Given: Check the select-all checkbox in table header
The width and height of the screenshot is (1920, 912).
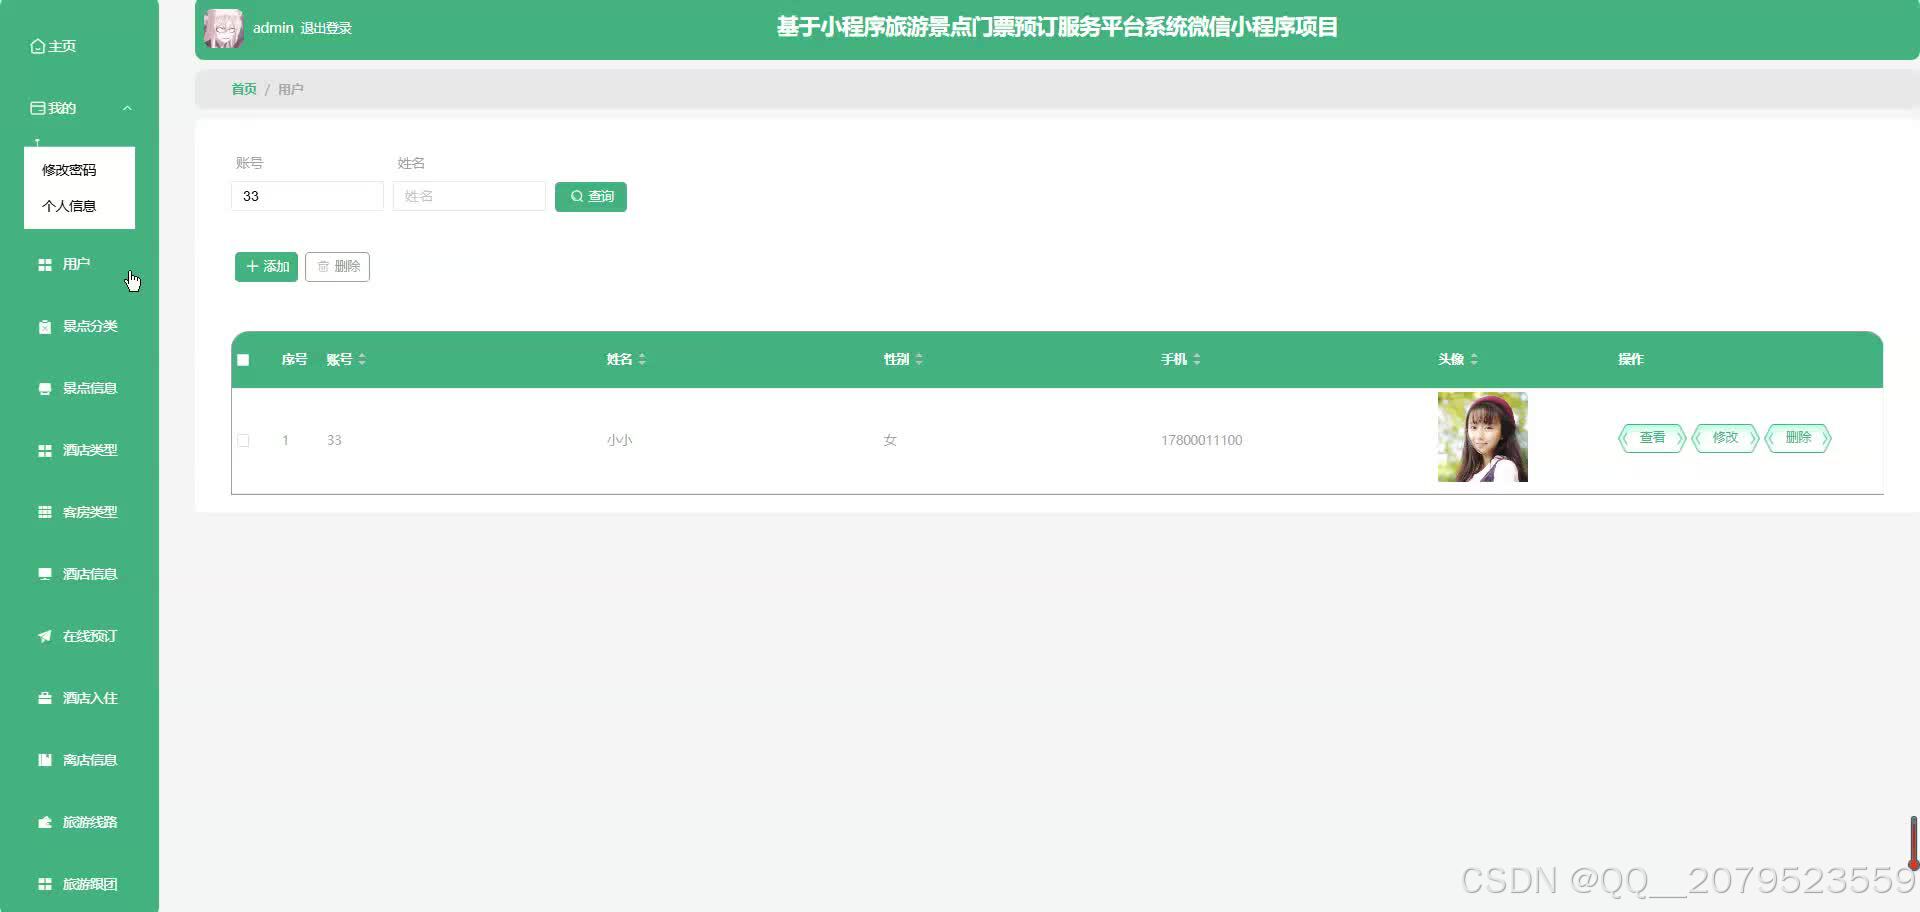Looking at the screenshot, I should (243, 359).
